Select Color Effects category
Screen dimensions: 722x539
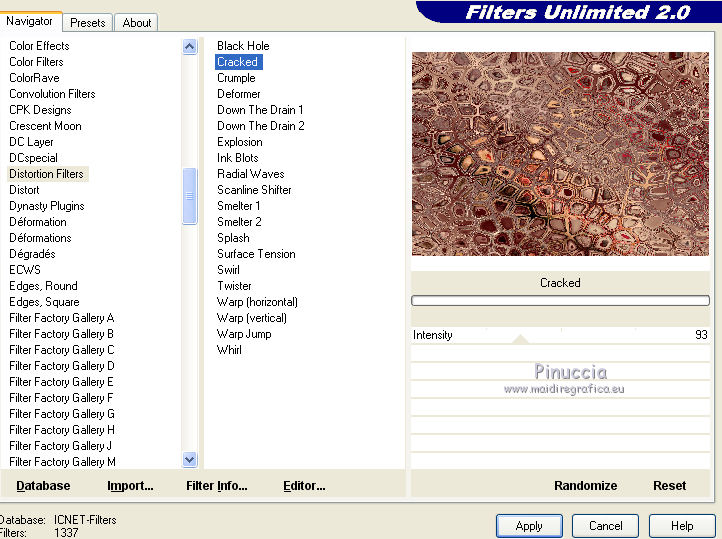point(39,46)
